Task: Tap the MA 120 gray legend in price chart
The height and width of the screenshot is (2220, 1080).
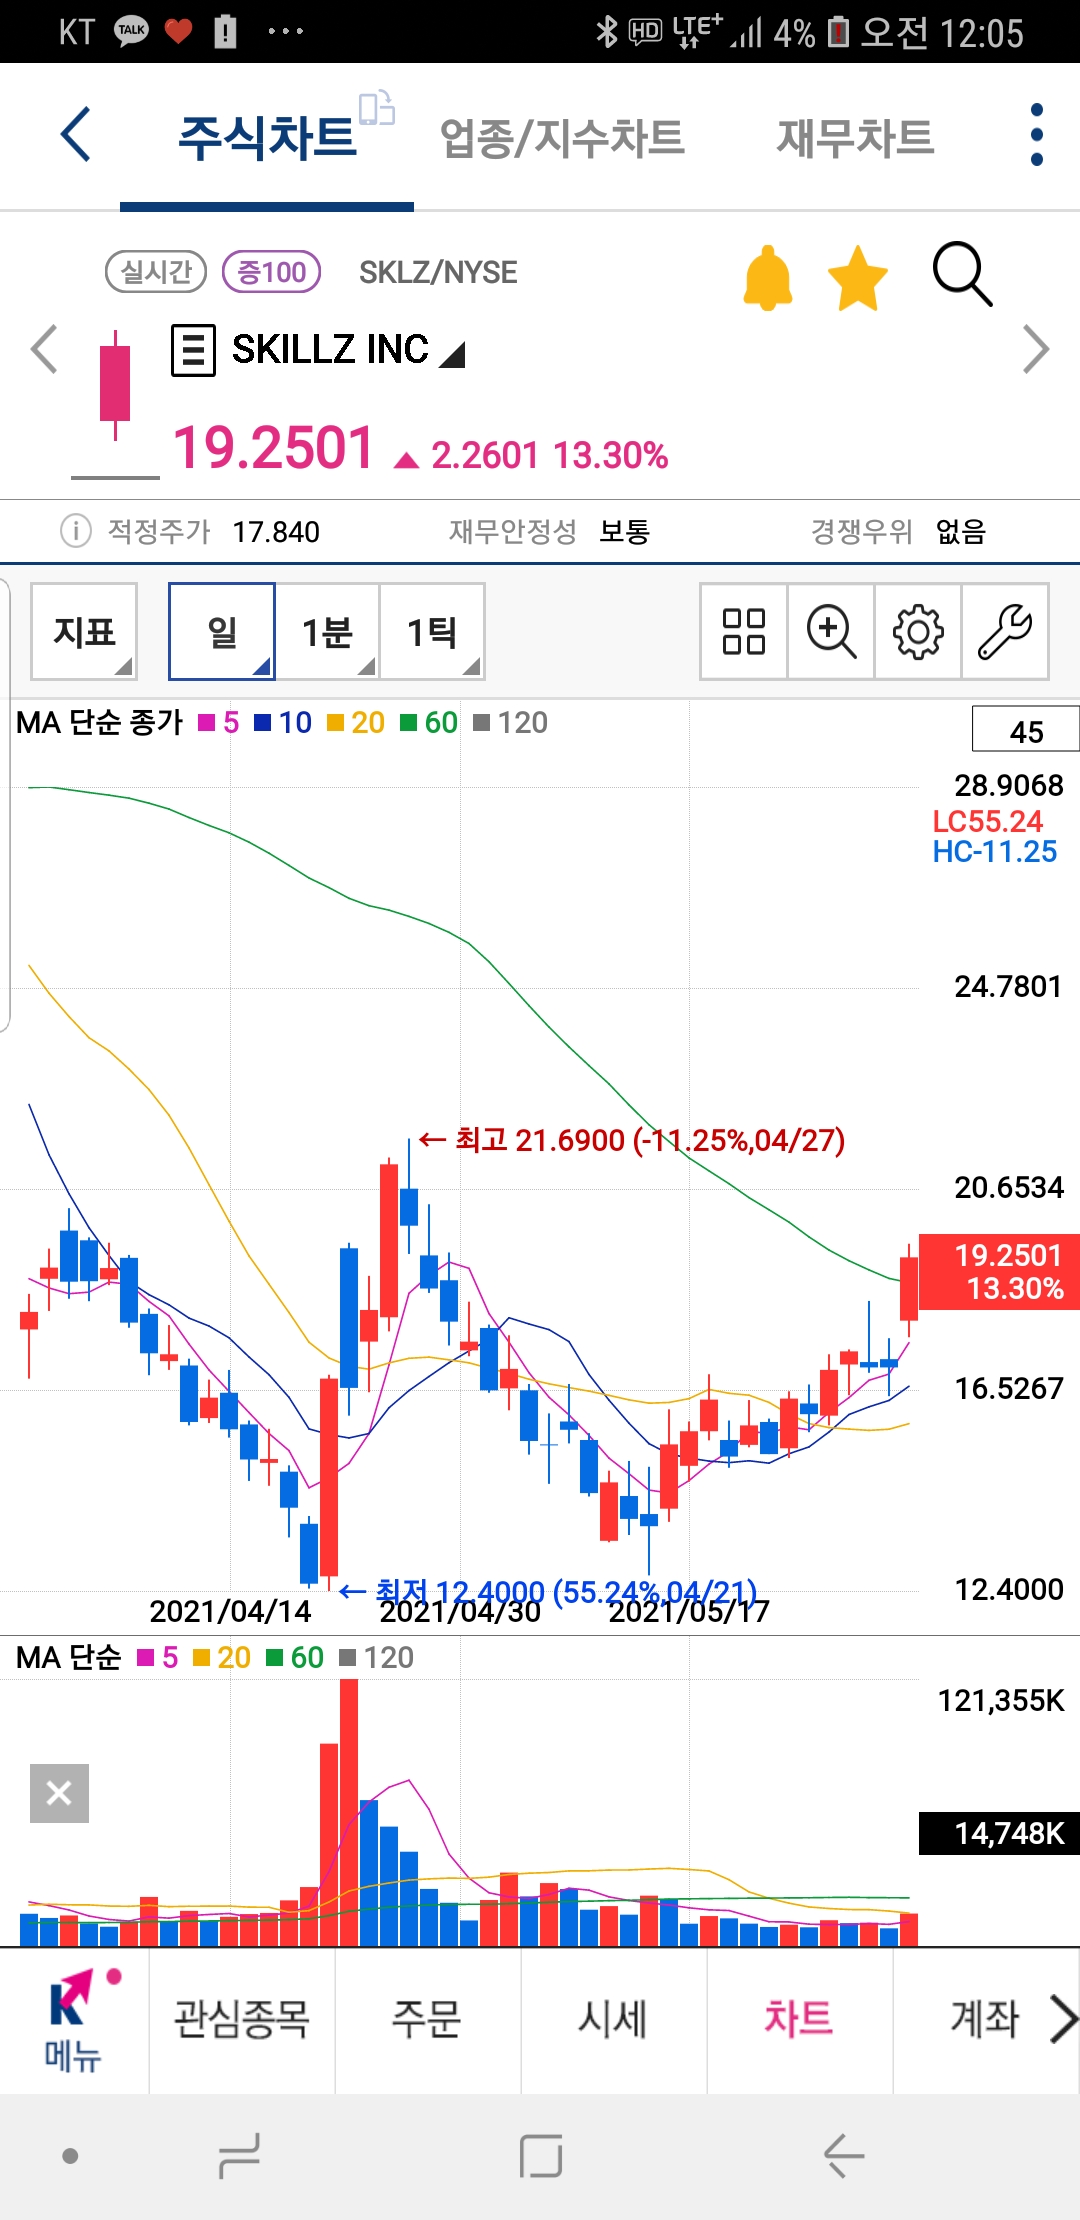Action: (x=510, y=723)
